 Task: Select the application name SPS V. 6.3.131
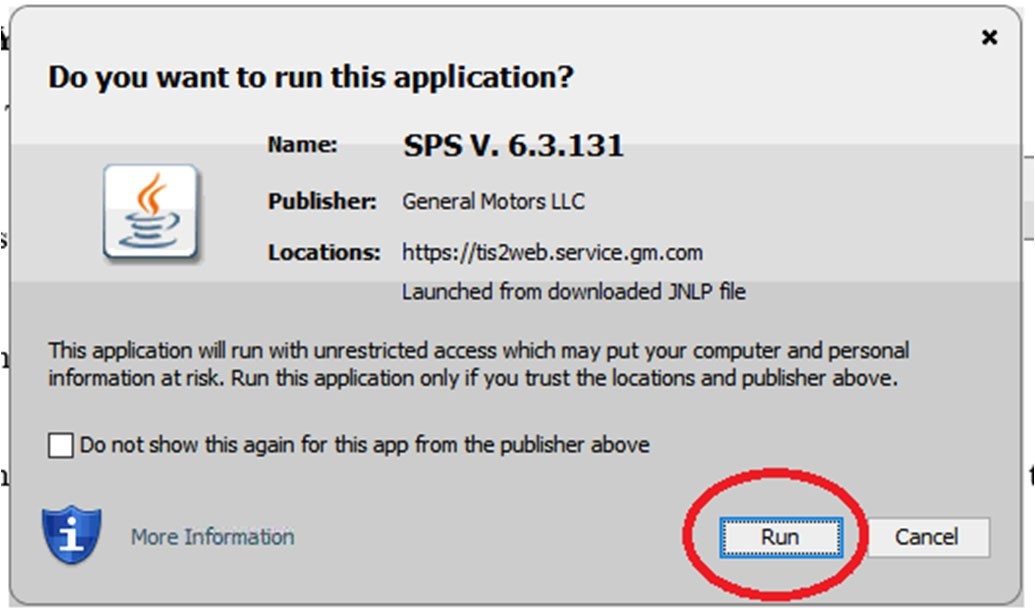tap(513, 146)
